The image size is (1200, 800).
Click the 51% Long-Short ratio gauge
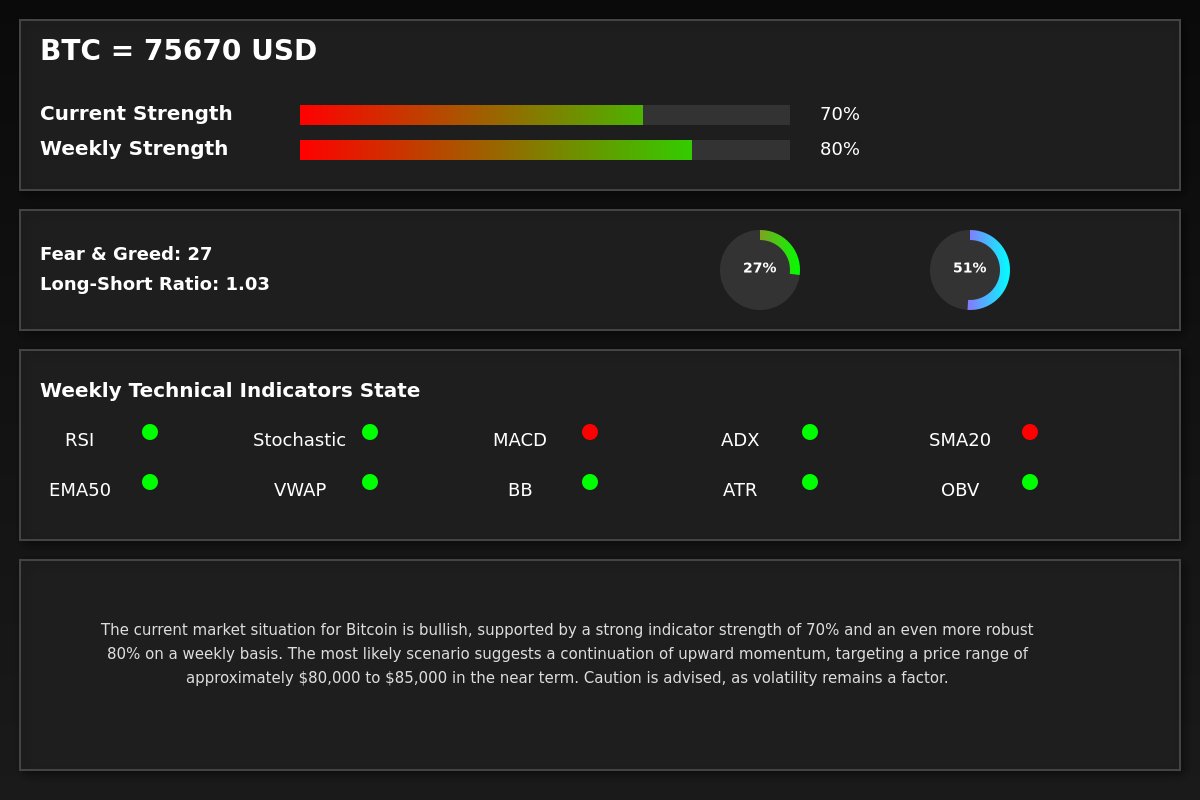pos(970,270)
